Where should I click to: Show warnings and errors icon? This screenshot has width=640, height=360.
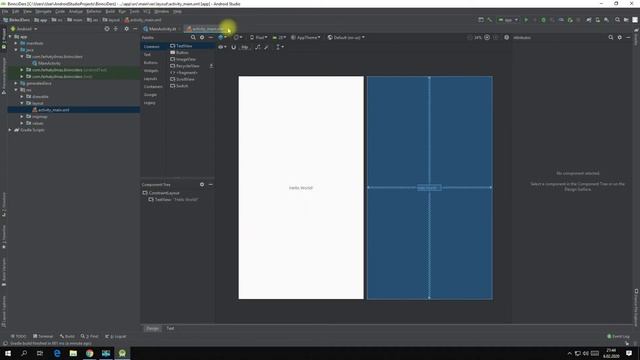[x=507, y=37]
